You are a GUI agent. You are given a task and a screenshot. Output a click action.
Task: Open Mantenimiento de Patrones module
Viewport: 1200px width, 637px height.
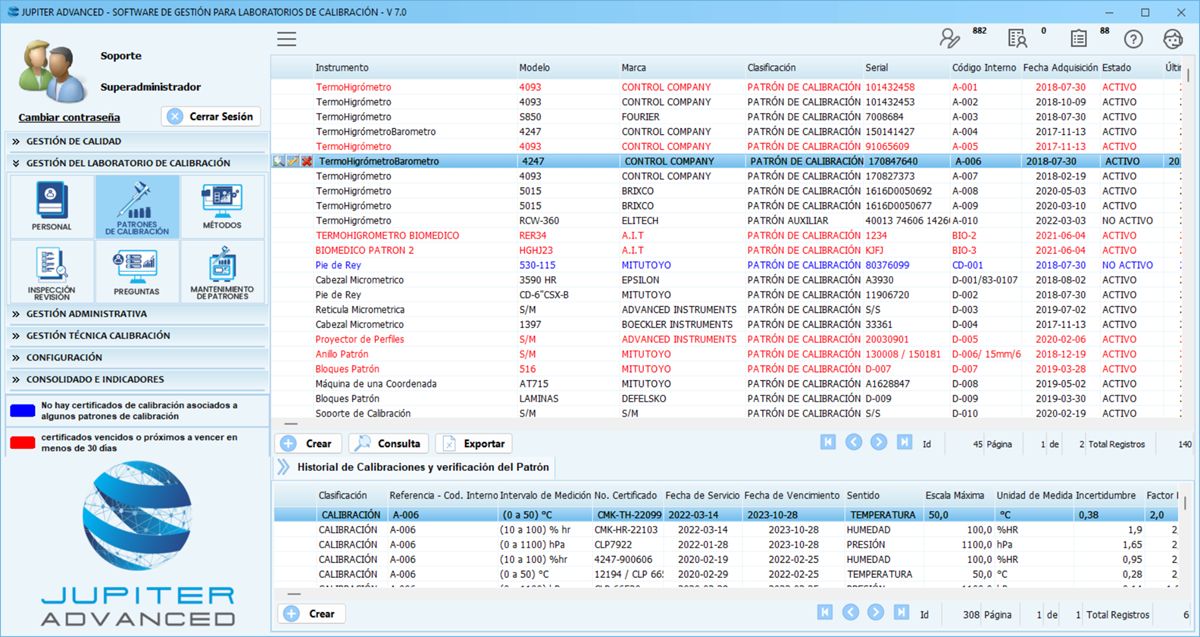(222, 272)
